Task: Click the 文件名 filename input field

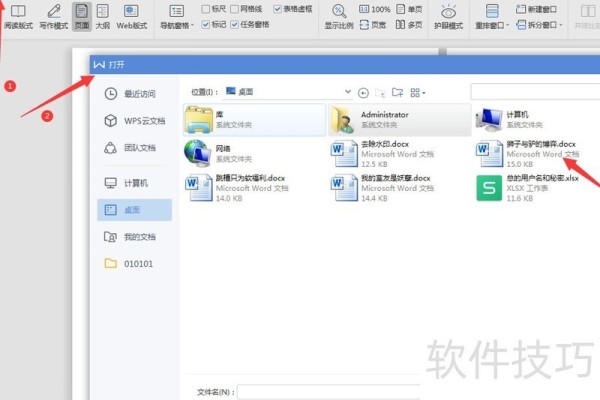Action: click(329, 392)
